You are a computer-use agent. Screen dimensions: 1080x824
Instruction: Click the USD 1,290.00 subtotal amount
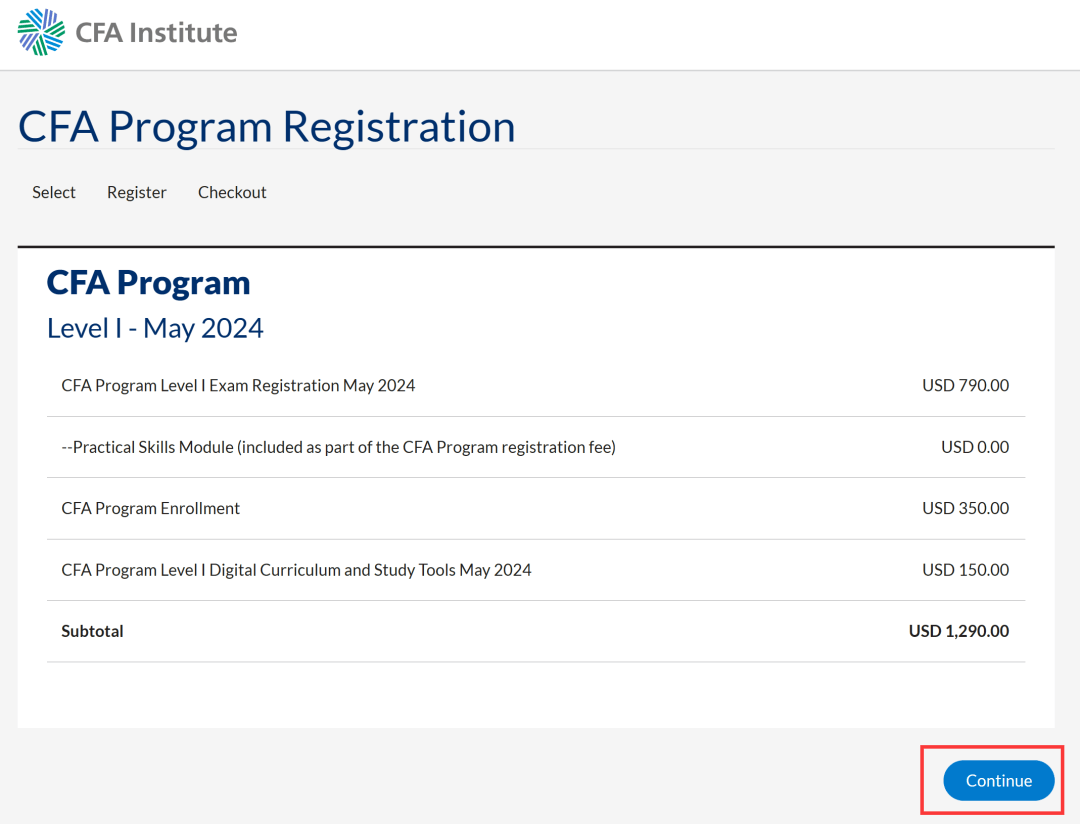click(x=959, y=631)
